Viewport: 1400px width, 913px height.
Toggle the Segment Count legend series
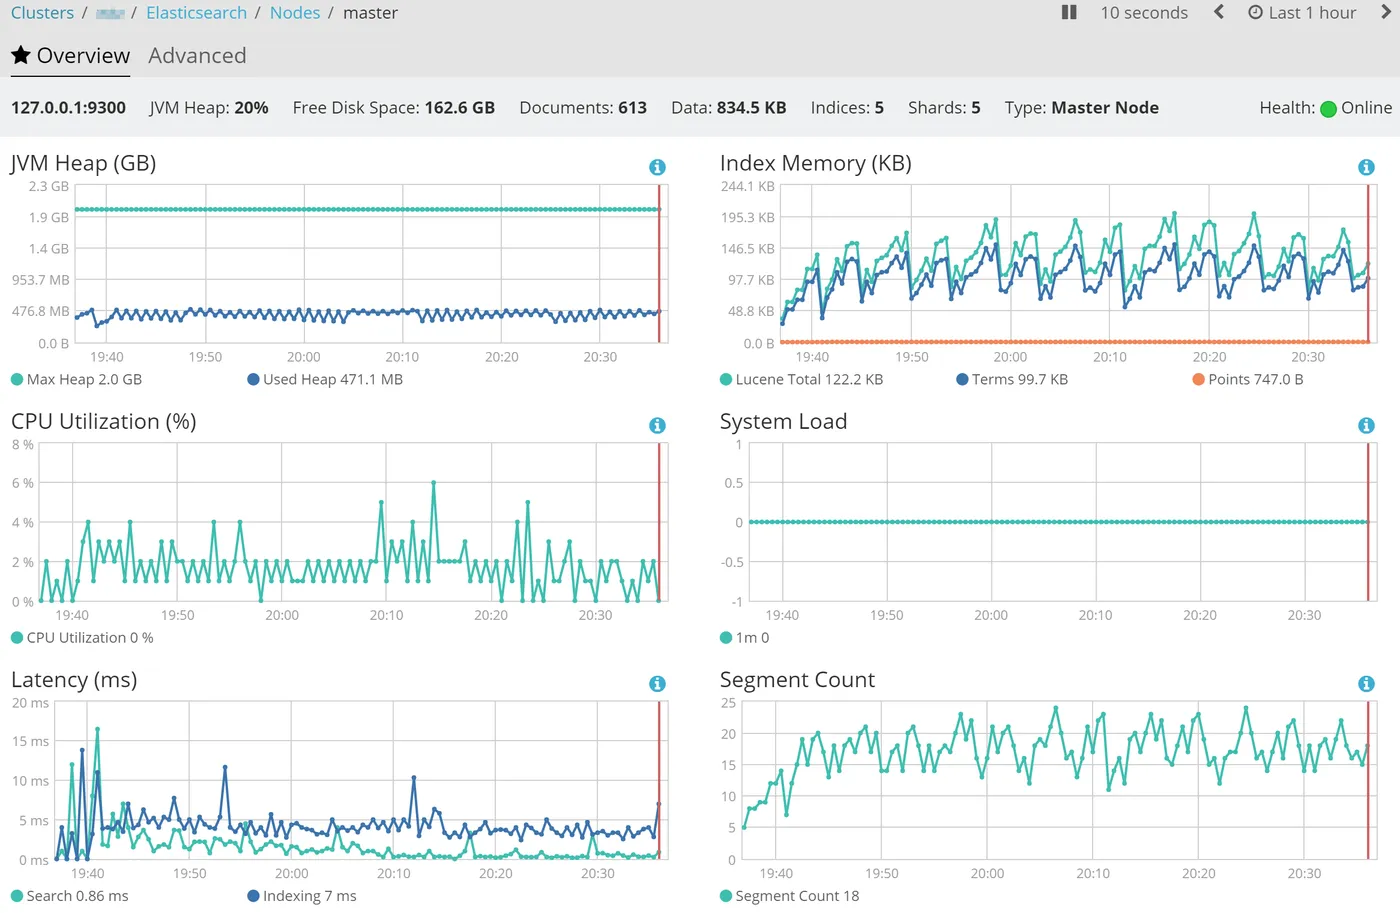point(790,895)
